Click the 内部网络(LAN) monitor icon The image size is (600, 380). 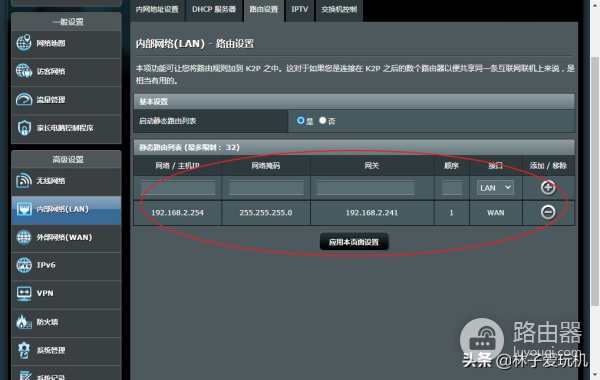24,209
